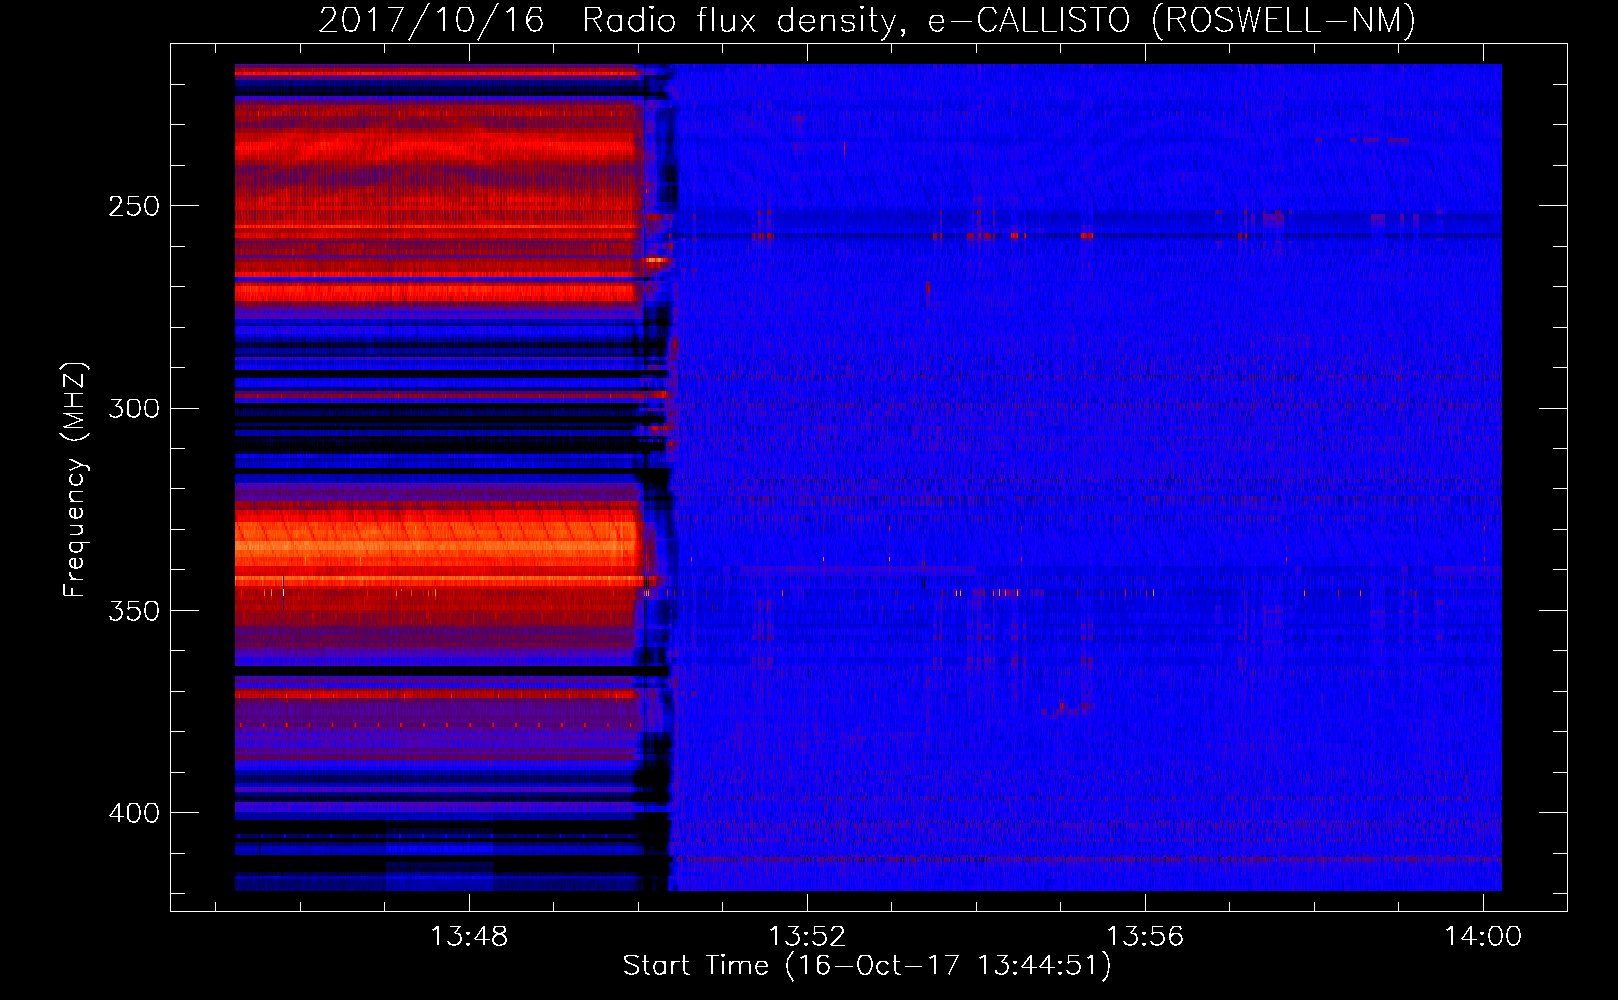
Task: Click the 13:56 time tick label
Action: tap(1145, 936)
